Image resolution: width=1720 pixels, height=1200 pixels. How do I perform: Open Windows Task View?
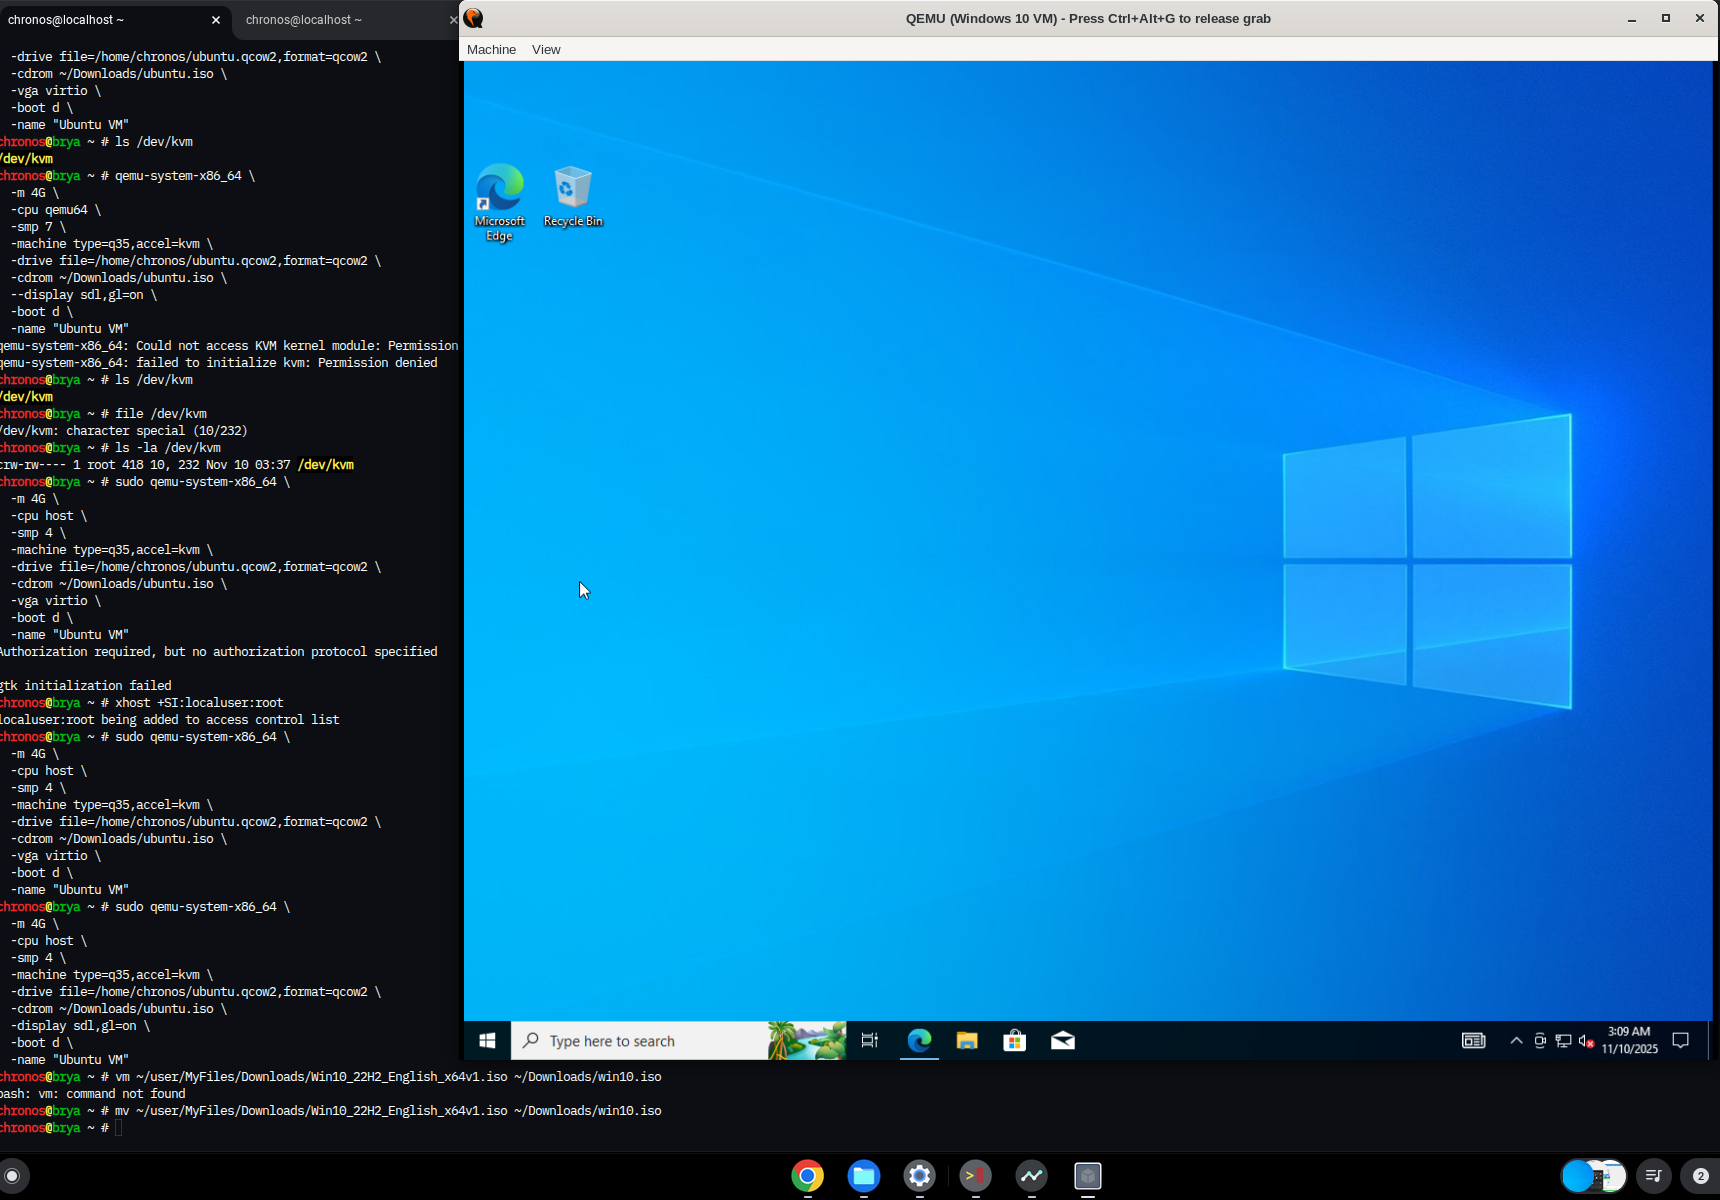pyautogui.click(x=870, y=1041)
